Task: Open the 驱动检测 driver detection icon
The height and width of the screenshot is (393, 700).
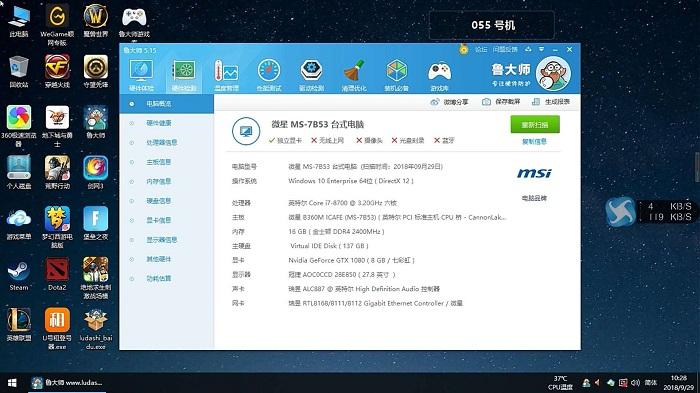Action: coord(311,75)
